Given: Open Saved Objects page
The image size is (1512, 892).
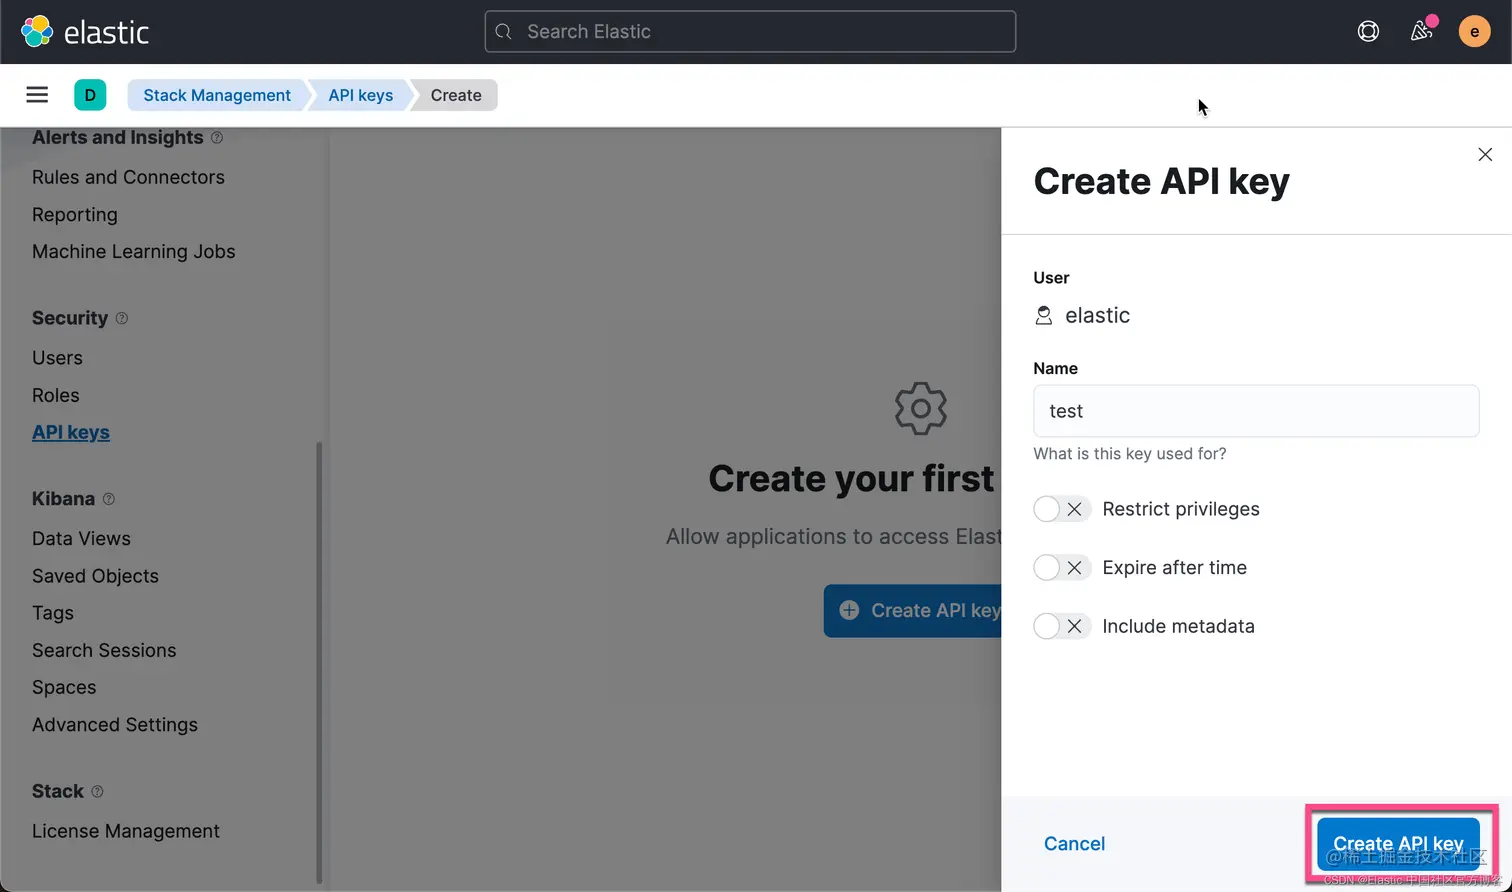Looking at the screenshot, I should click(95, 576).
